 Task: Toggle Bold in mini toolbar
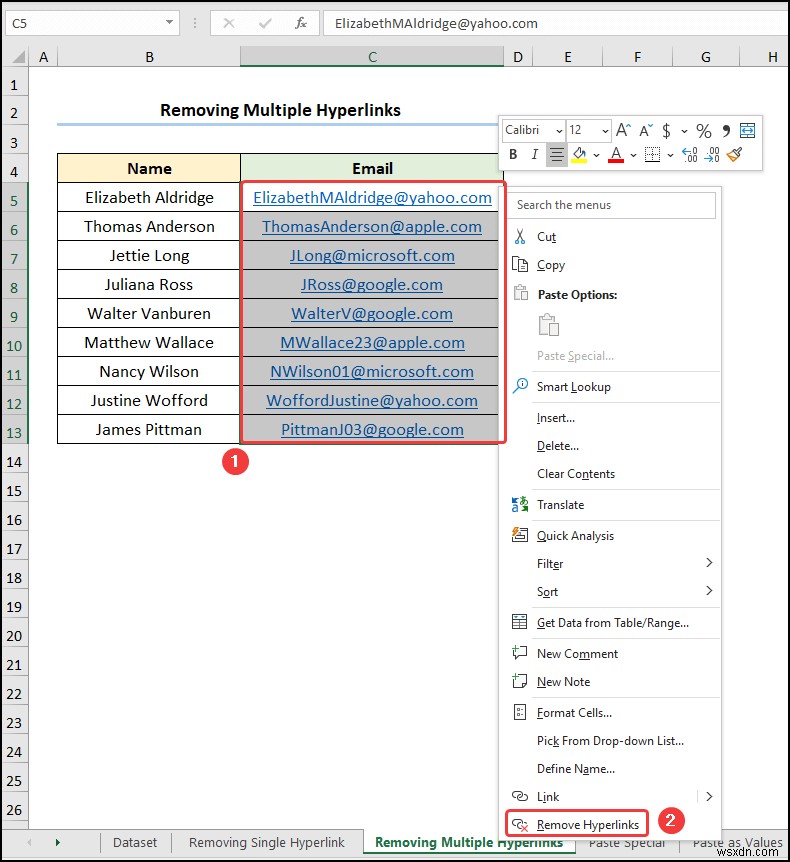click(x=513, y=154)
